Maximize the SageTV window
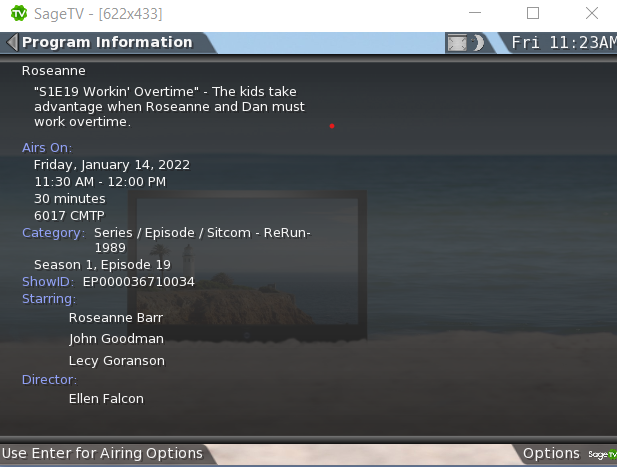This screenshot has width=617, height=467. [533, 13]
